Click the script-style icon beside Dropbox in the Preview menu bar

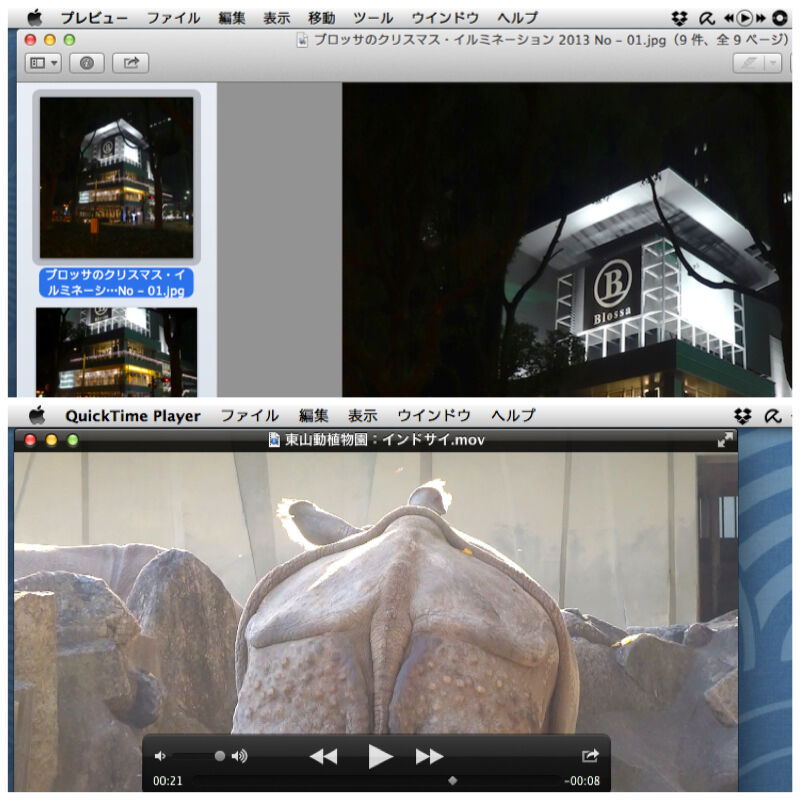pos(707,18)
